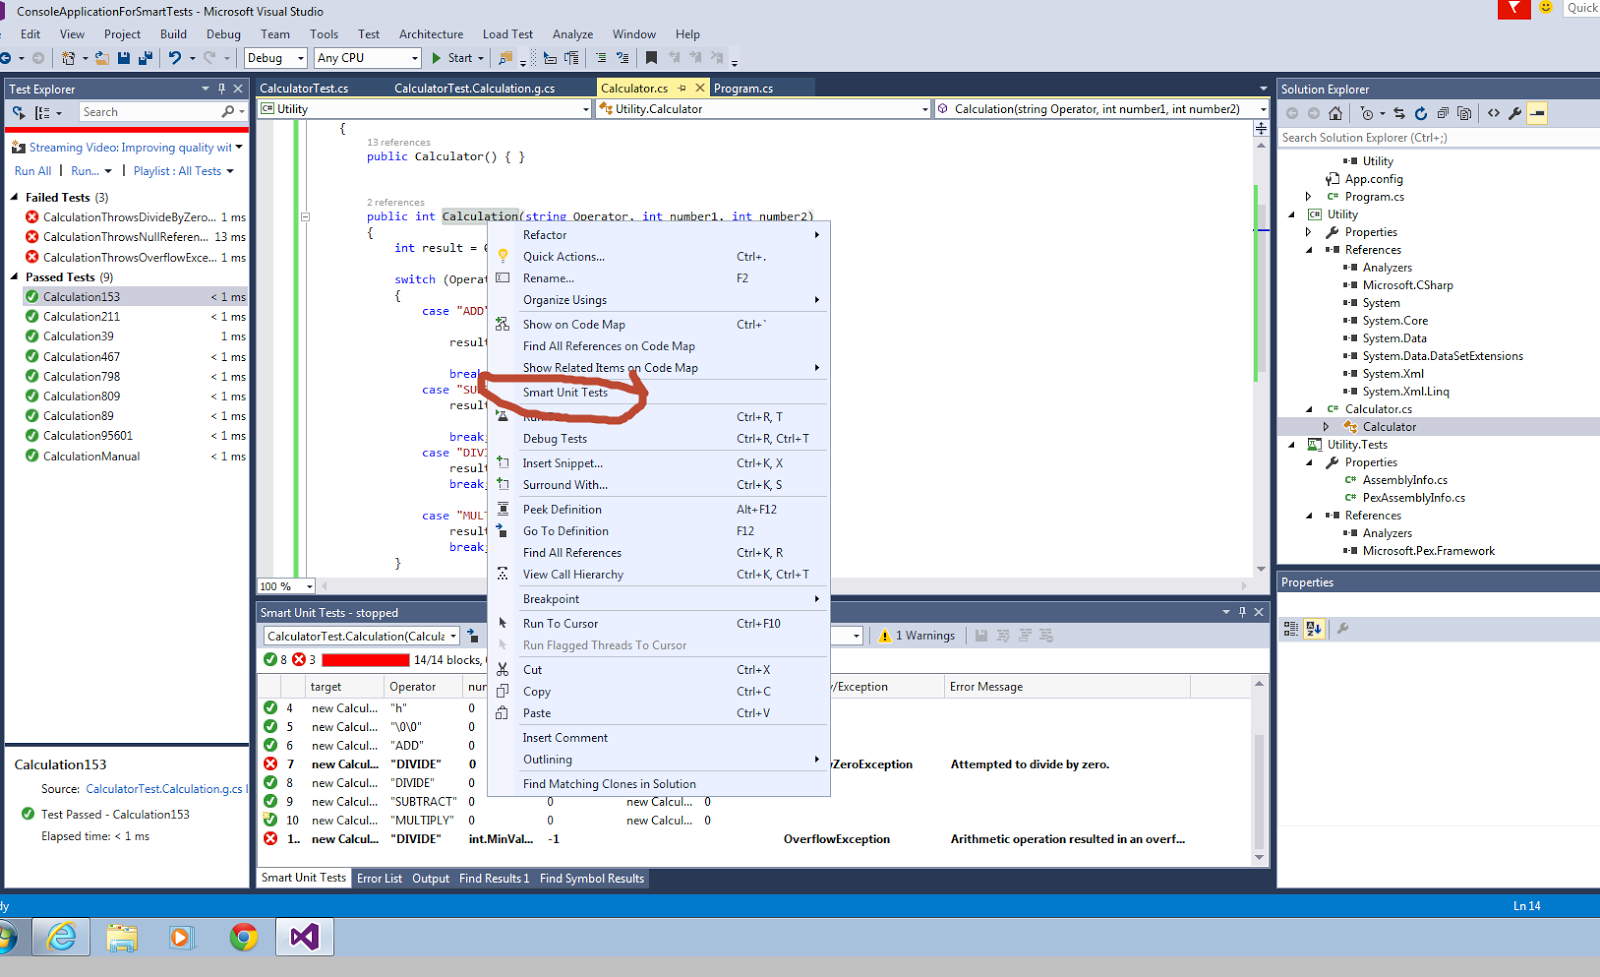This screenshot has height=977, width=1600.
Task: Click the Visual Studio icon in taskbar
Action: click(304, 937)
